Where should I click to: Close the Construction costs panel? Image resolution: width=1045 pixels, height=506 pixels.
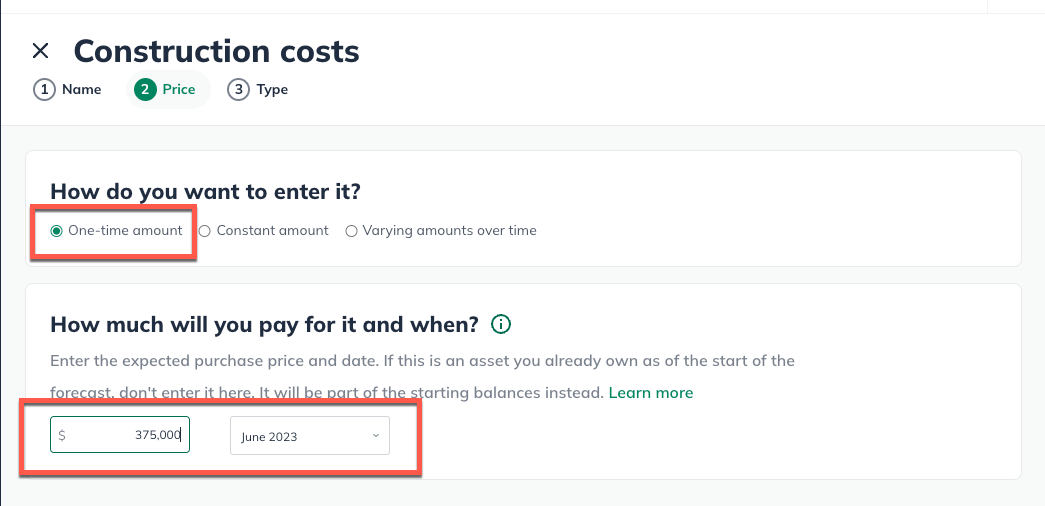[x=41, y=51]
